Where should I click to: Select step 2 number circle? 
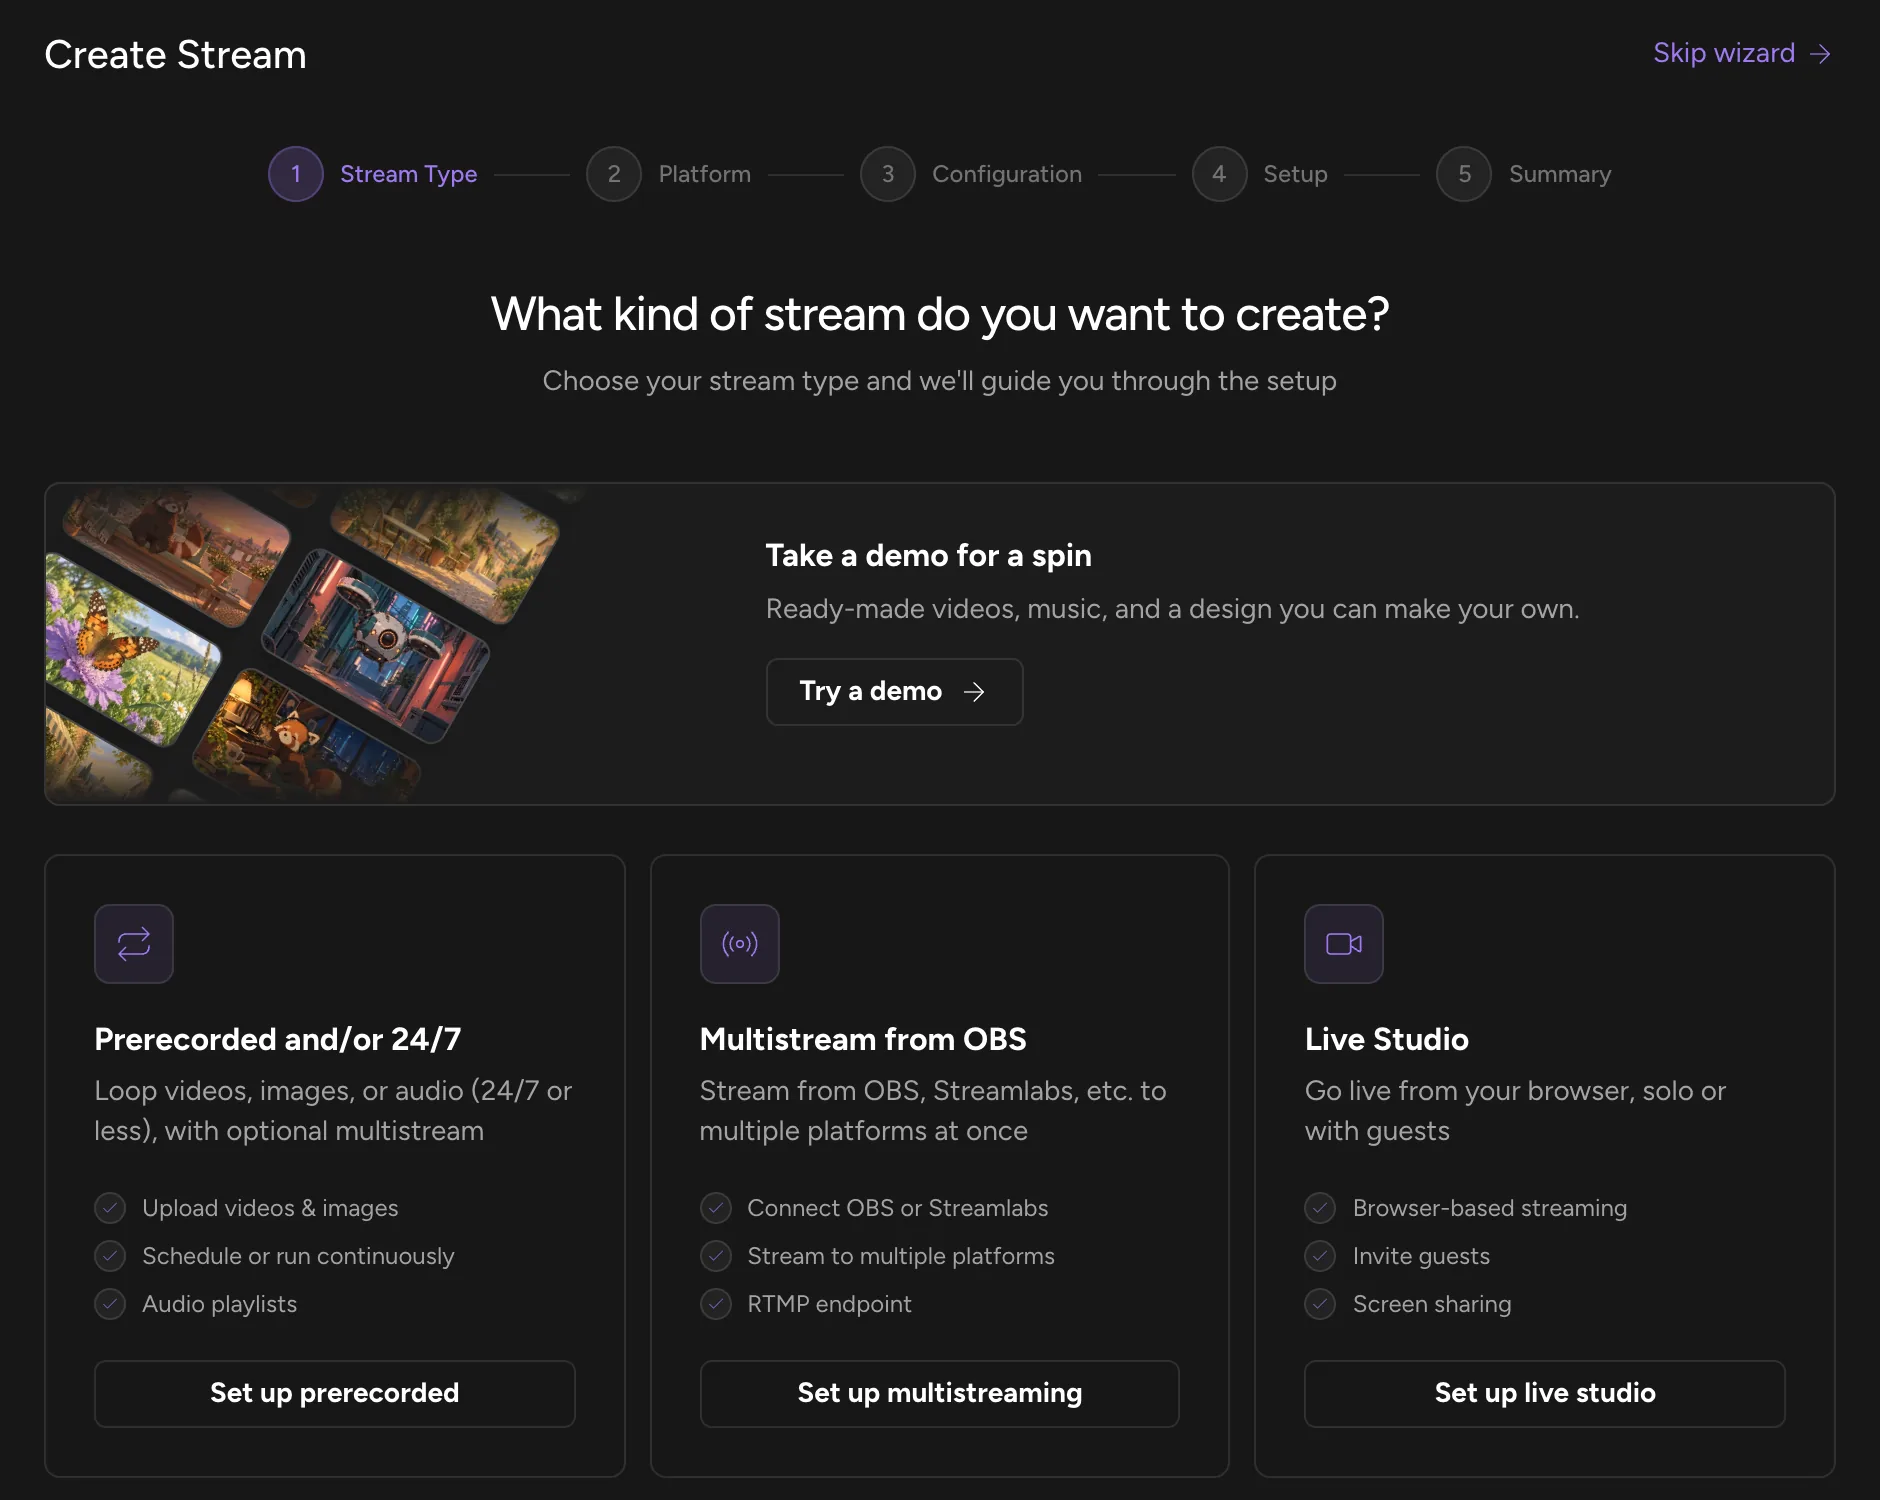tap(614, 174)
